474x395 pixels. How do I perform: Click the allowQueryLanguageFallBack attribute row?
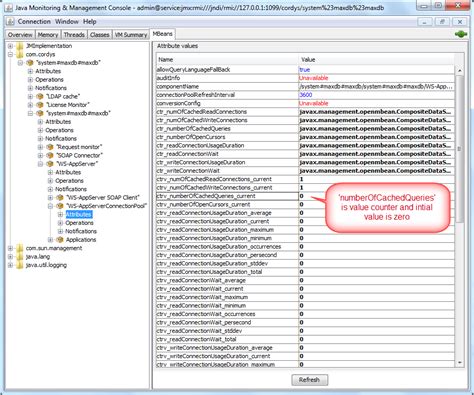coord(305,70)
